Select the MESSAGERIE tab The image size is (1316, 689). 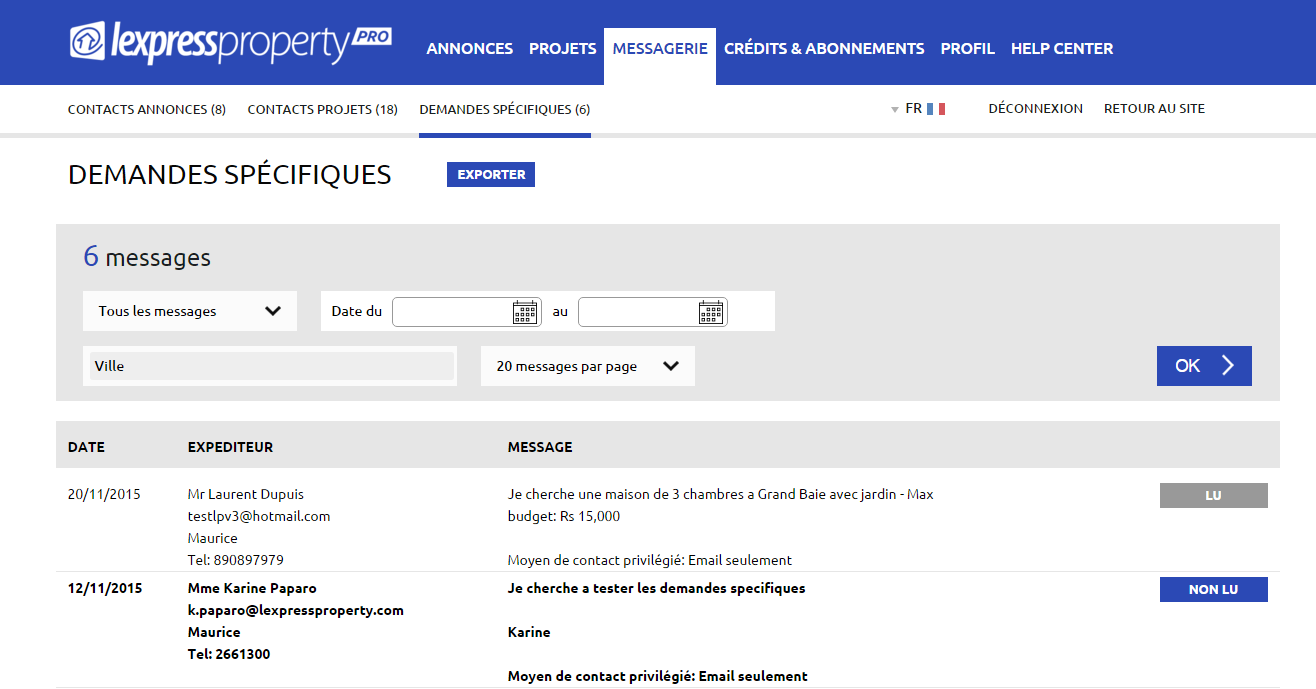pos(660,48)
